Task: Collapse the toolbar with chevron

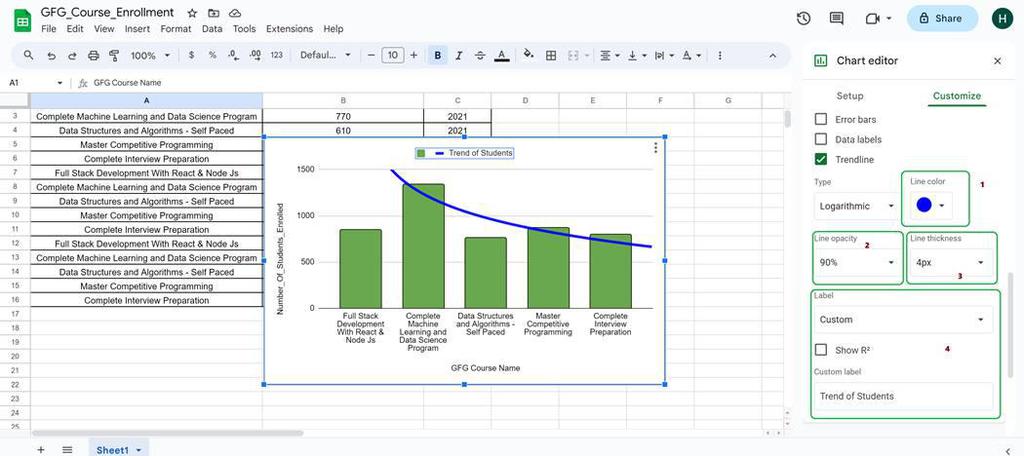Action: [x=773, y=56]
